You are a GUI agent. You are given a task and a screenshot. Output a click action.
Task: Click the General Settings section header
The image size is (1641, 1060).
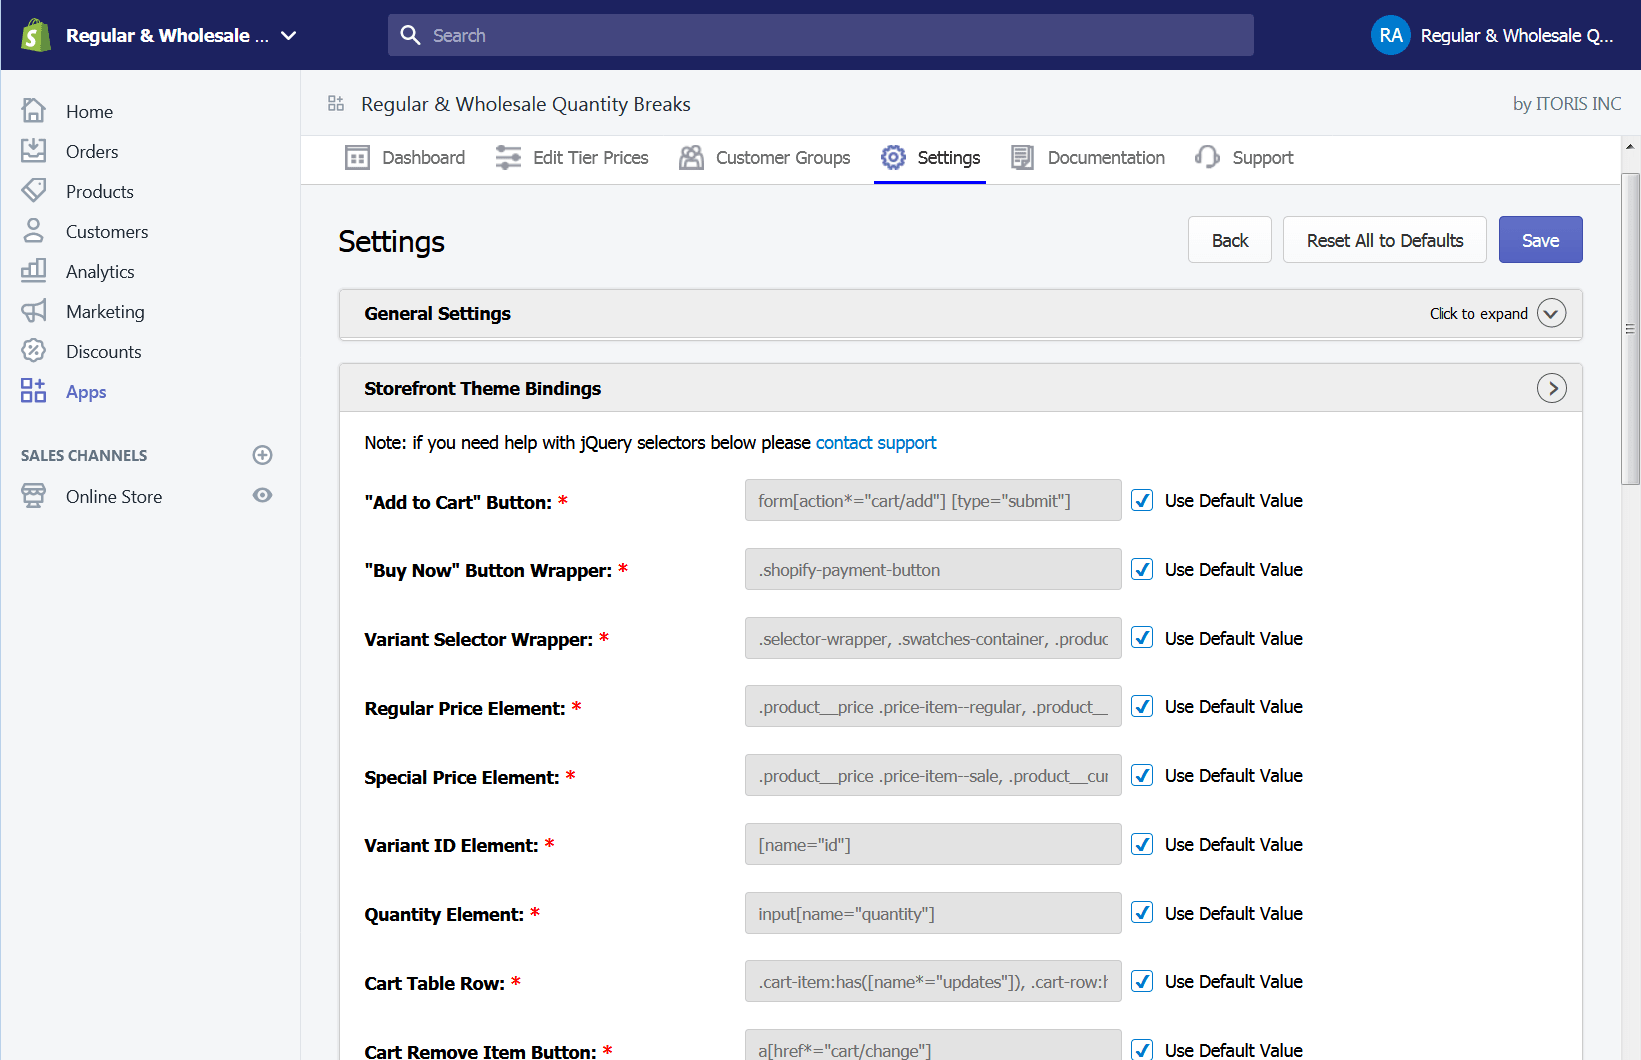(960, 314)
